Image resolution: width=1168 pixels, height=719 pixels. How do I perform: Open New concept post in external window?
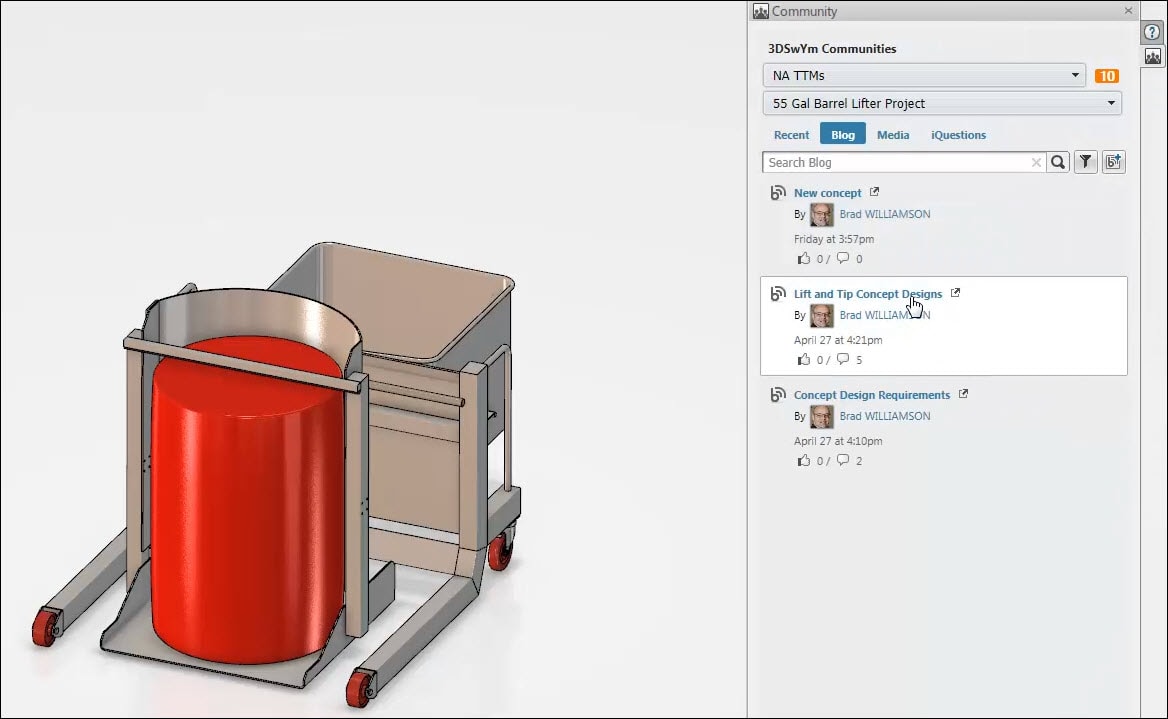pos(875,191)
